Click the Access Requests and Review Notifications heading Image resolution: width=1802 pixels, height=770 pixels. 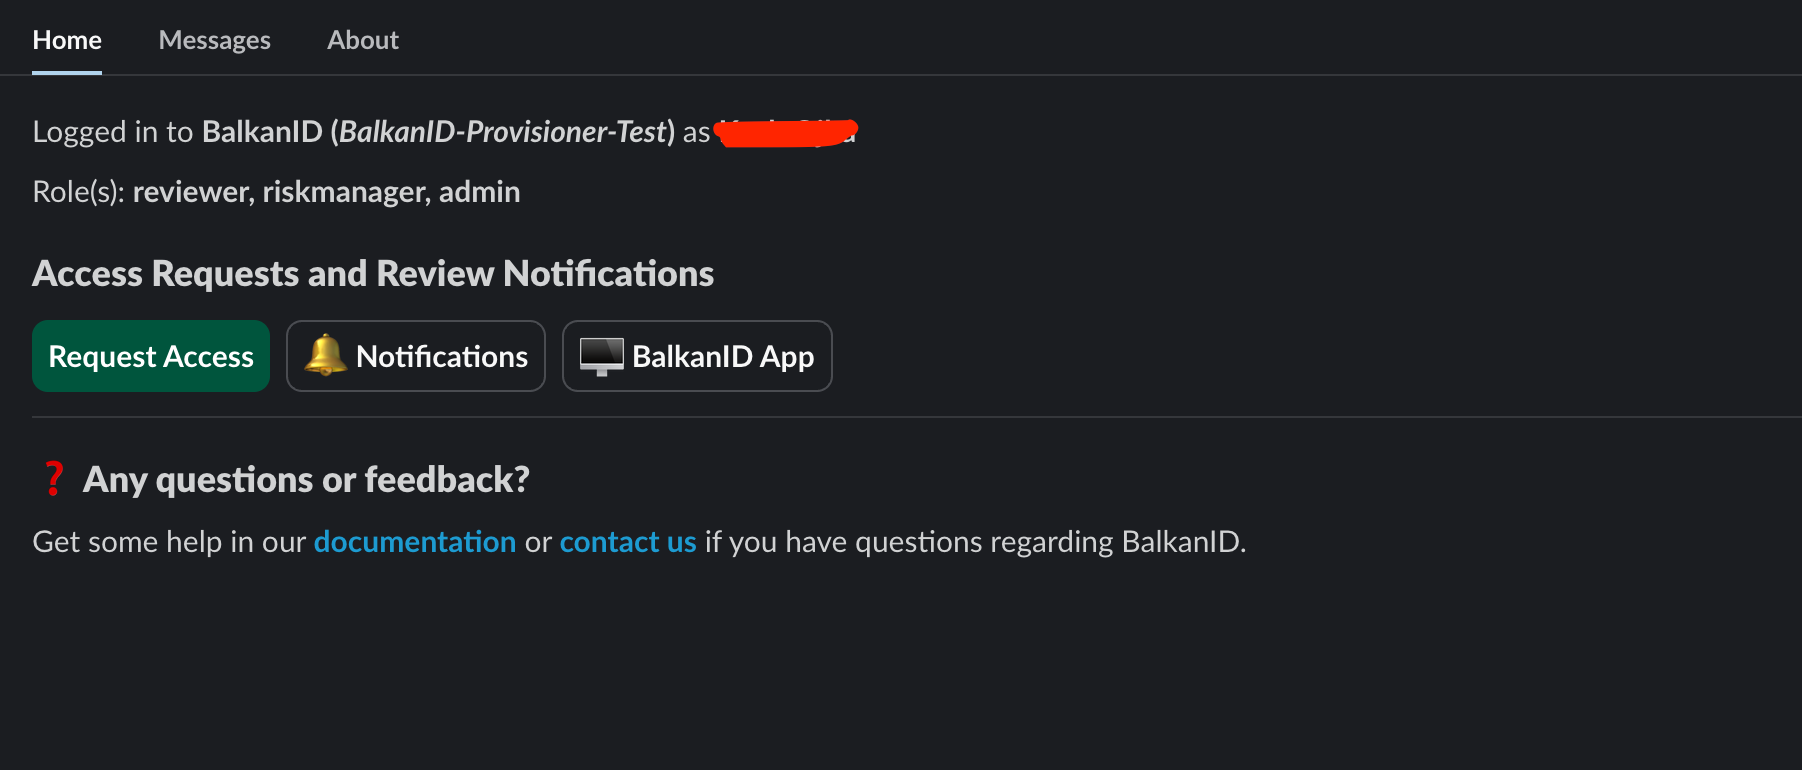click(373, 274)
